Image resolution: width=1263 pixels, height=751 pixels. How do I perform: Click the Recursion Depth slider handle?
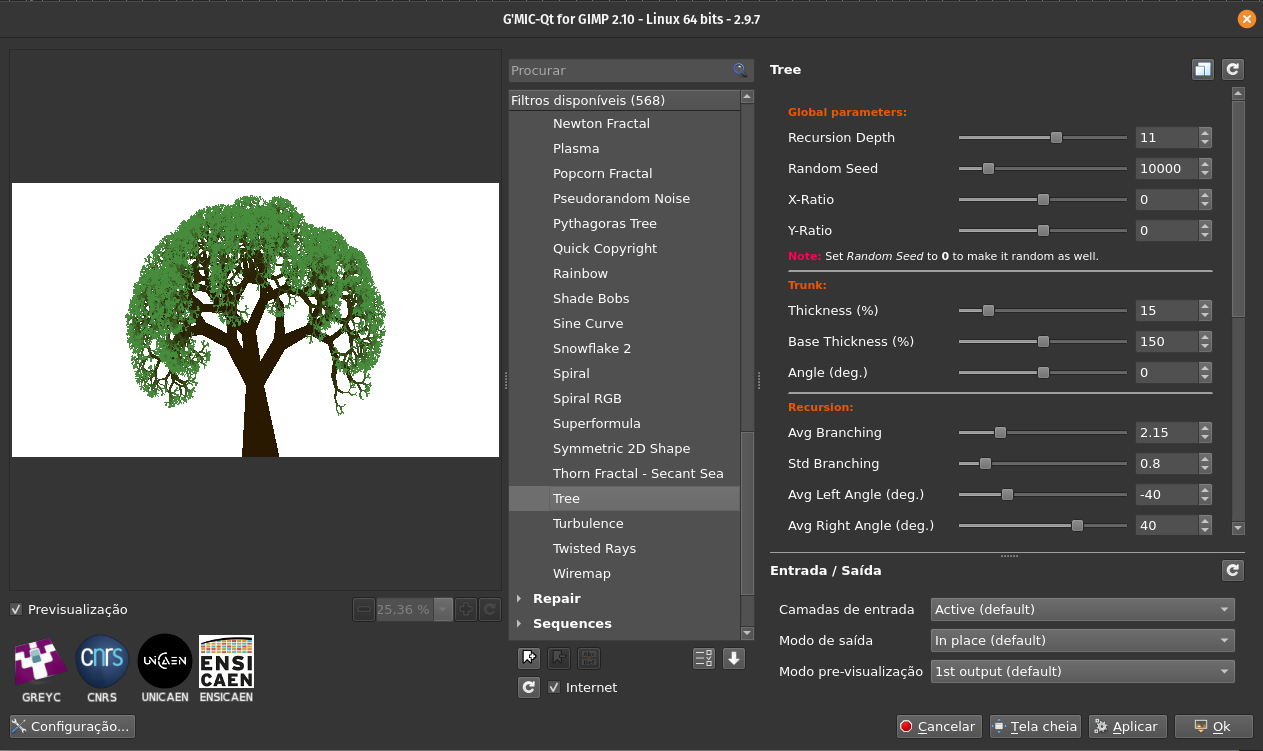click(1056, 137)
